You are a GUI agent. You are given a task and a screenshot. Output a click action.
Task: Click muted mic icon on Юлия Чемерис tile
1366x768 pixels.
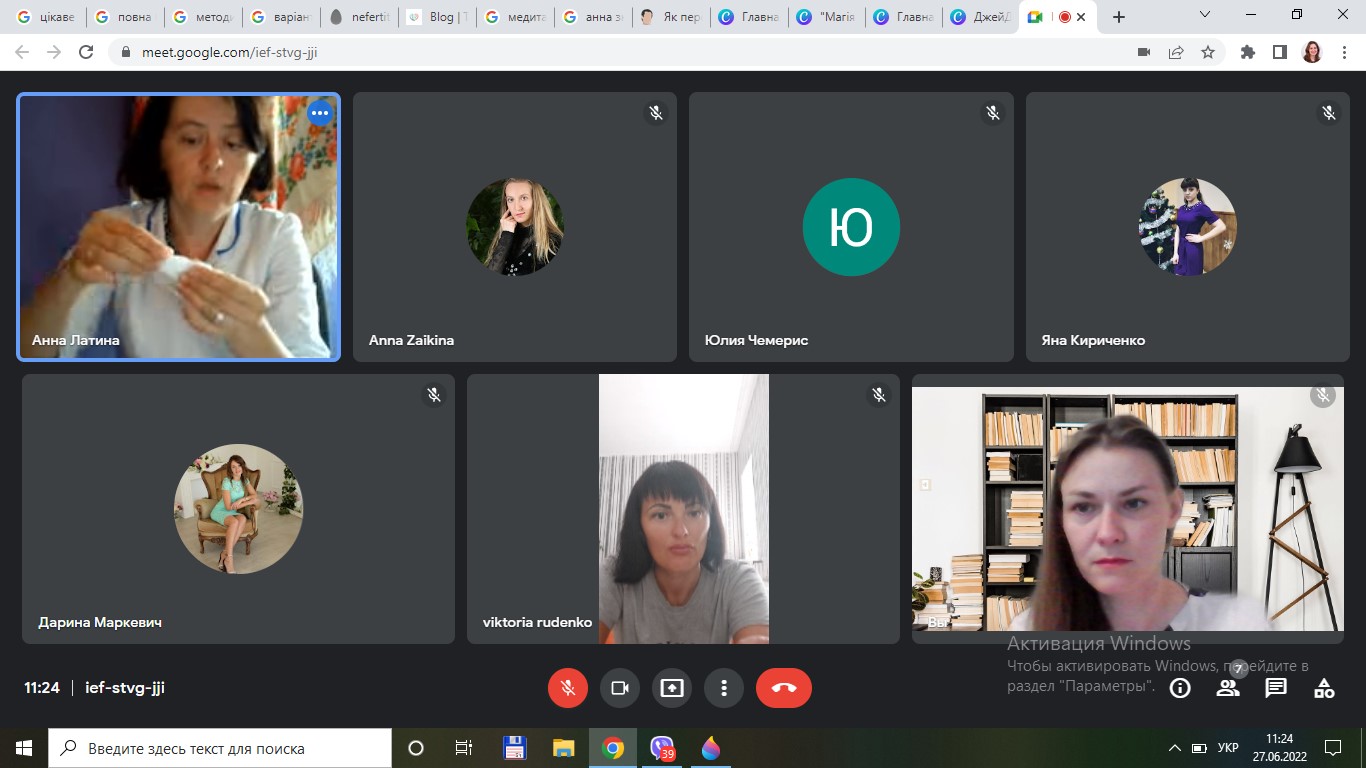pyautogui.click(x=993, y=113)
